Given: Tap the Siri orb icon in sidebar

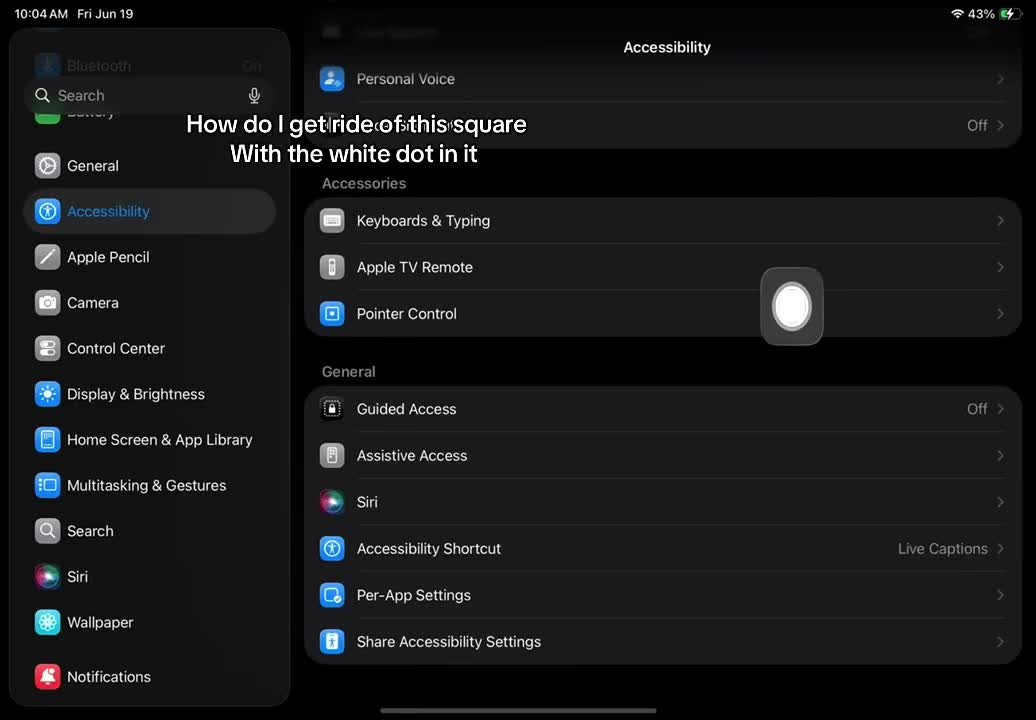Looking at the screenshot, I should pyautogui.click(x=48, y=577).
